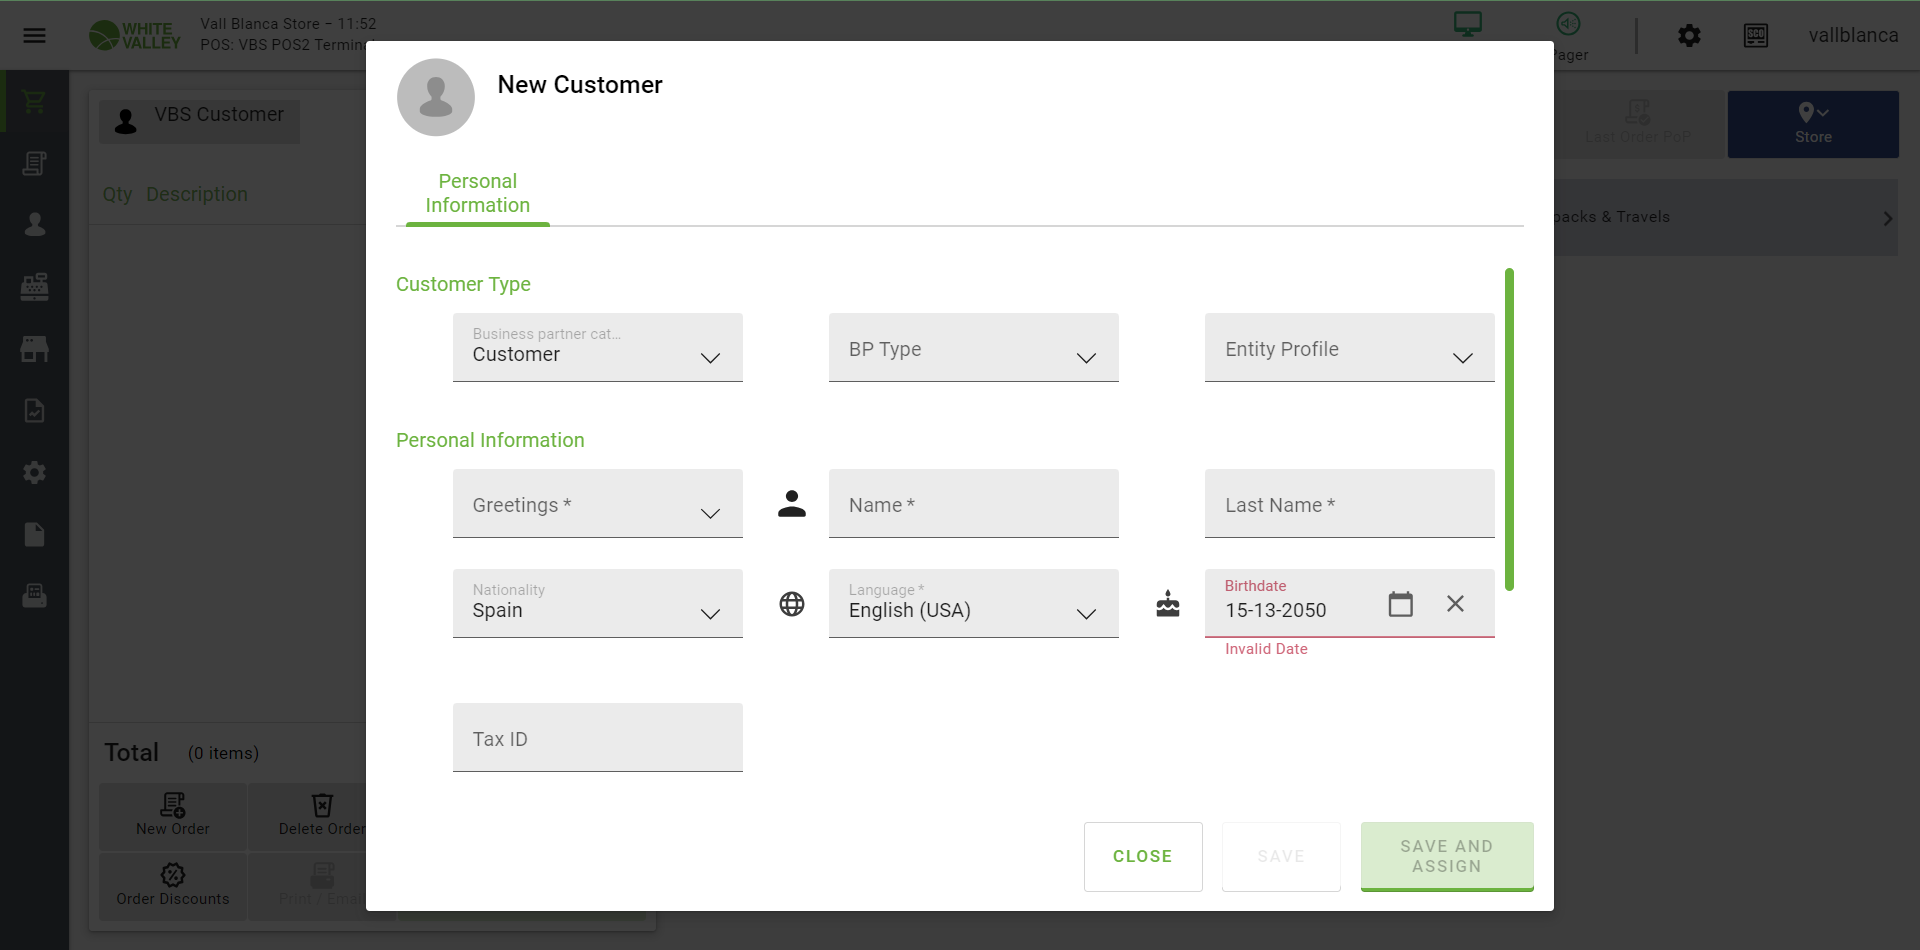This screenshot has height=950, width=1920.
Task: Open the cash register sidebar icon
Action: click(35, 287)
